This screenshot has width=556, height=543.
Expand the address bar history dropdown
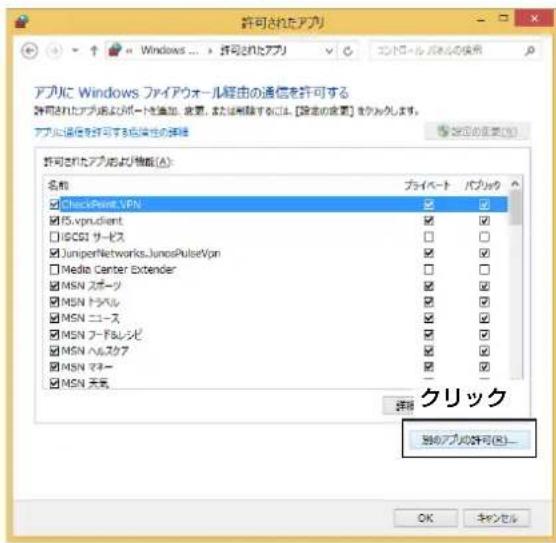[329, 51]
